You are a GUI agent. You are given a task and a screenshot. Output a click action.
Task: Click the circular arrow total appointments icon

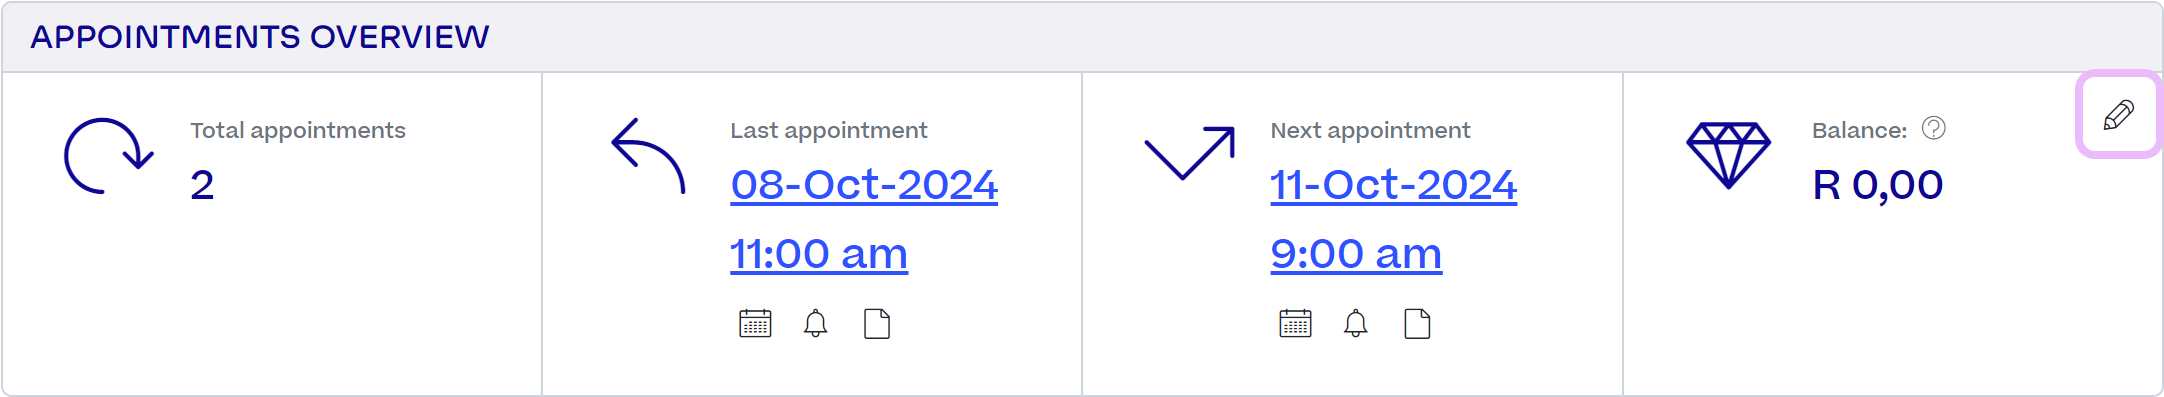coord(108,156)
